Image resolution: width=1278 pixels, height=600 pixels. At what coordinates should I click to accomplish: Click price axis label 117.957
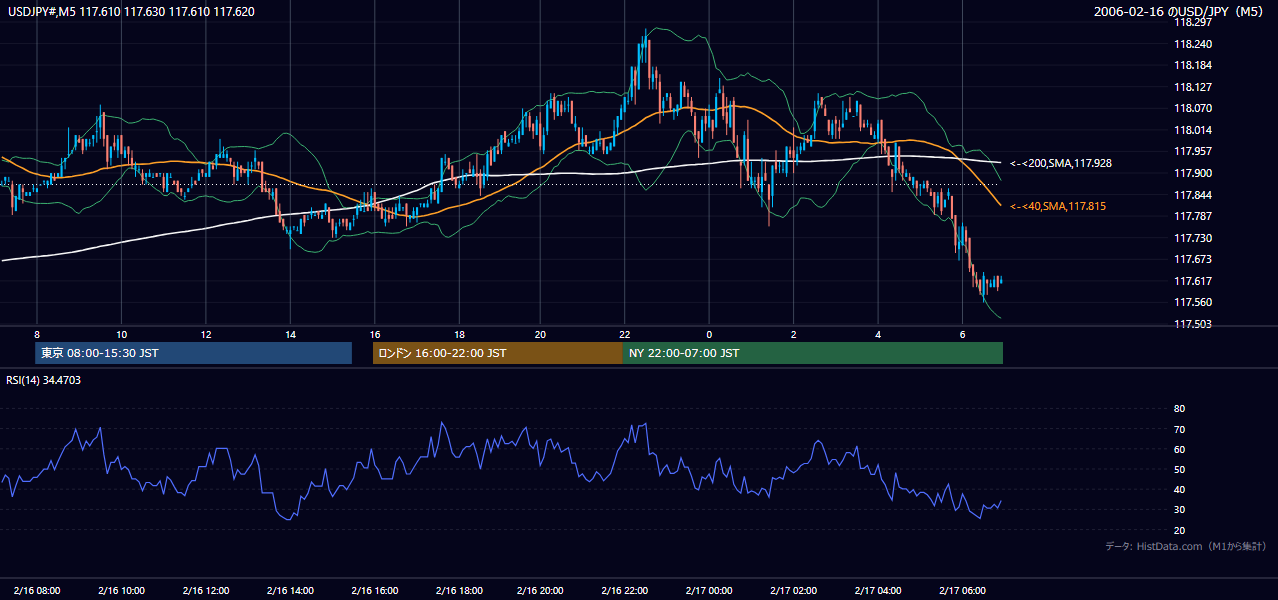1193,151
